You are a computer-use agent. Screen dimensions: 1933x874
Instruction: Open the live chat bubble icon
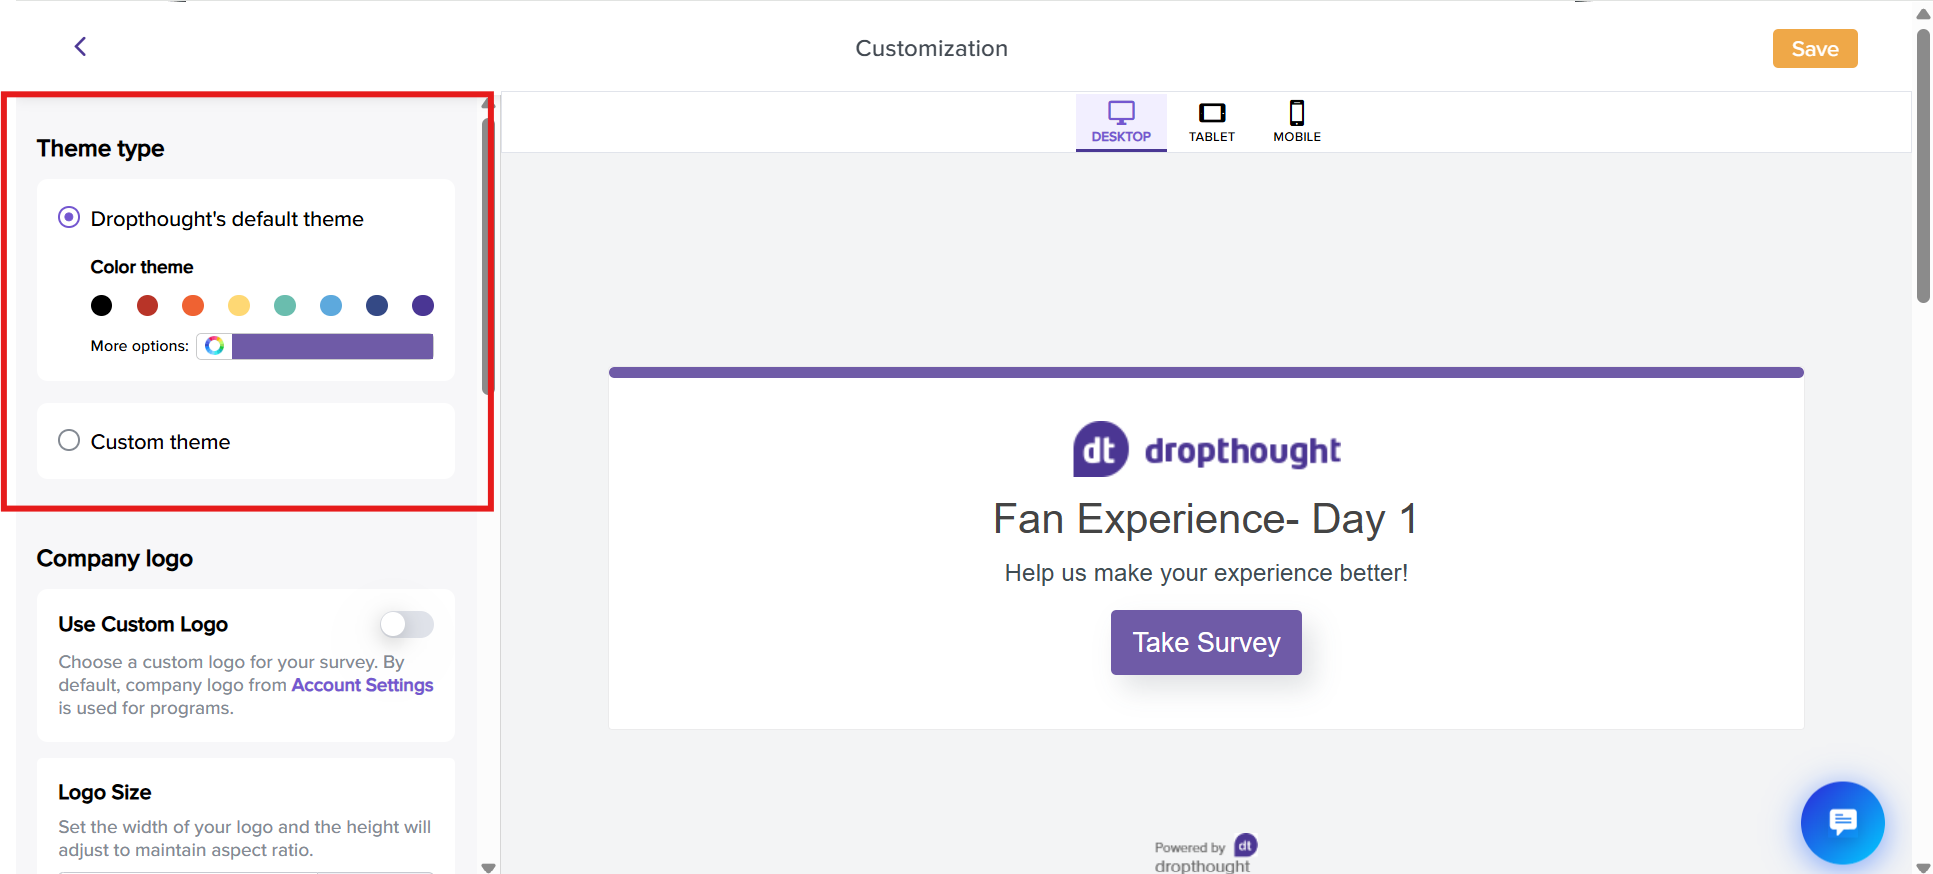[1842, 822]
